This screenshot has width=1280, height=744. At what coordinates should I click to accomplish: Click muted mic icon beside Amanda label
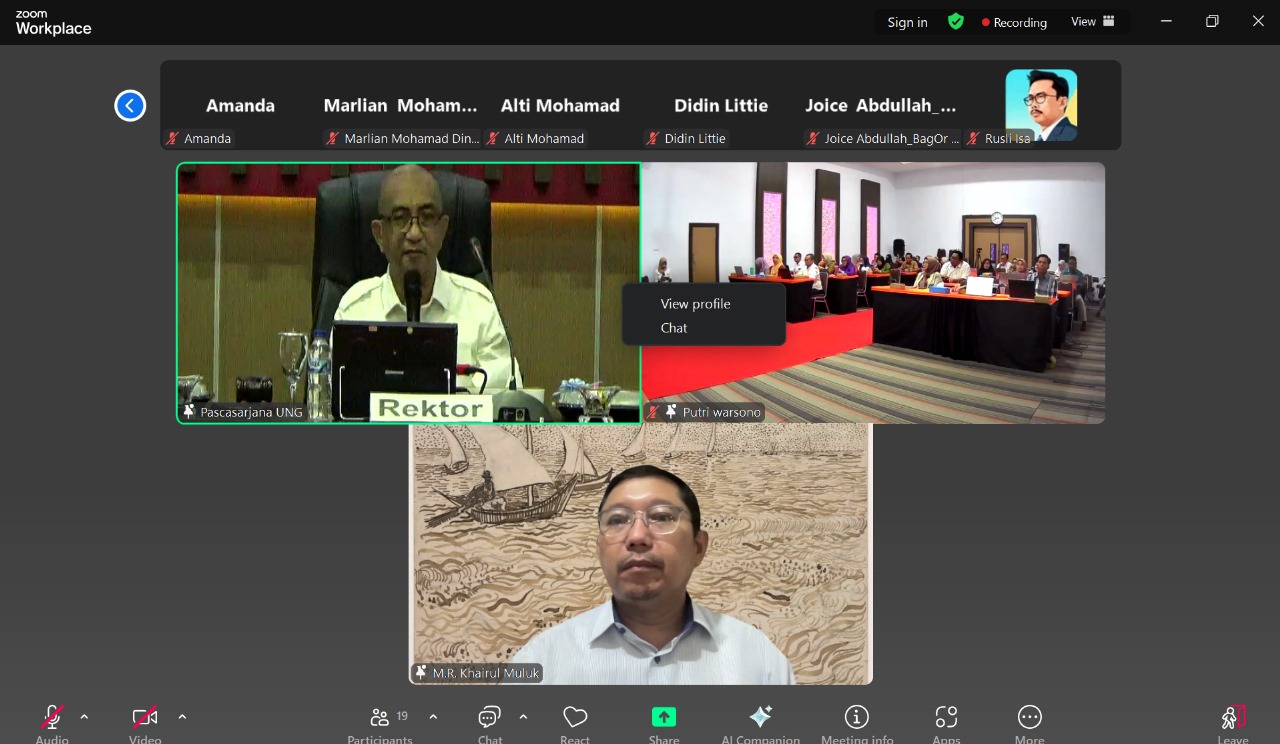[173, 139]
